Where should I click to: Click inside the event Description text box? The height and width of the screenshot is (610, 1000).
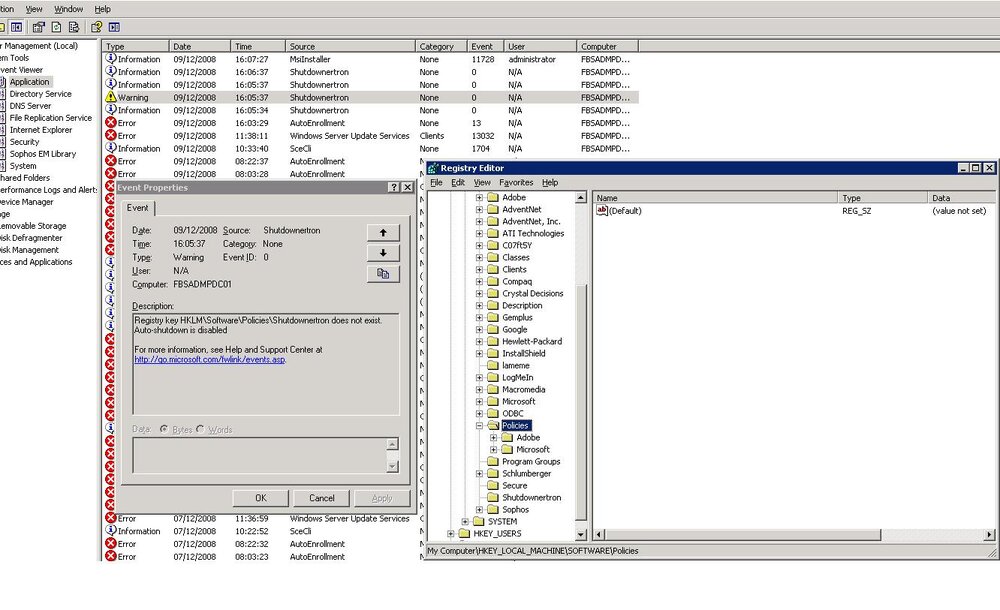tap(266, 364)
